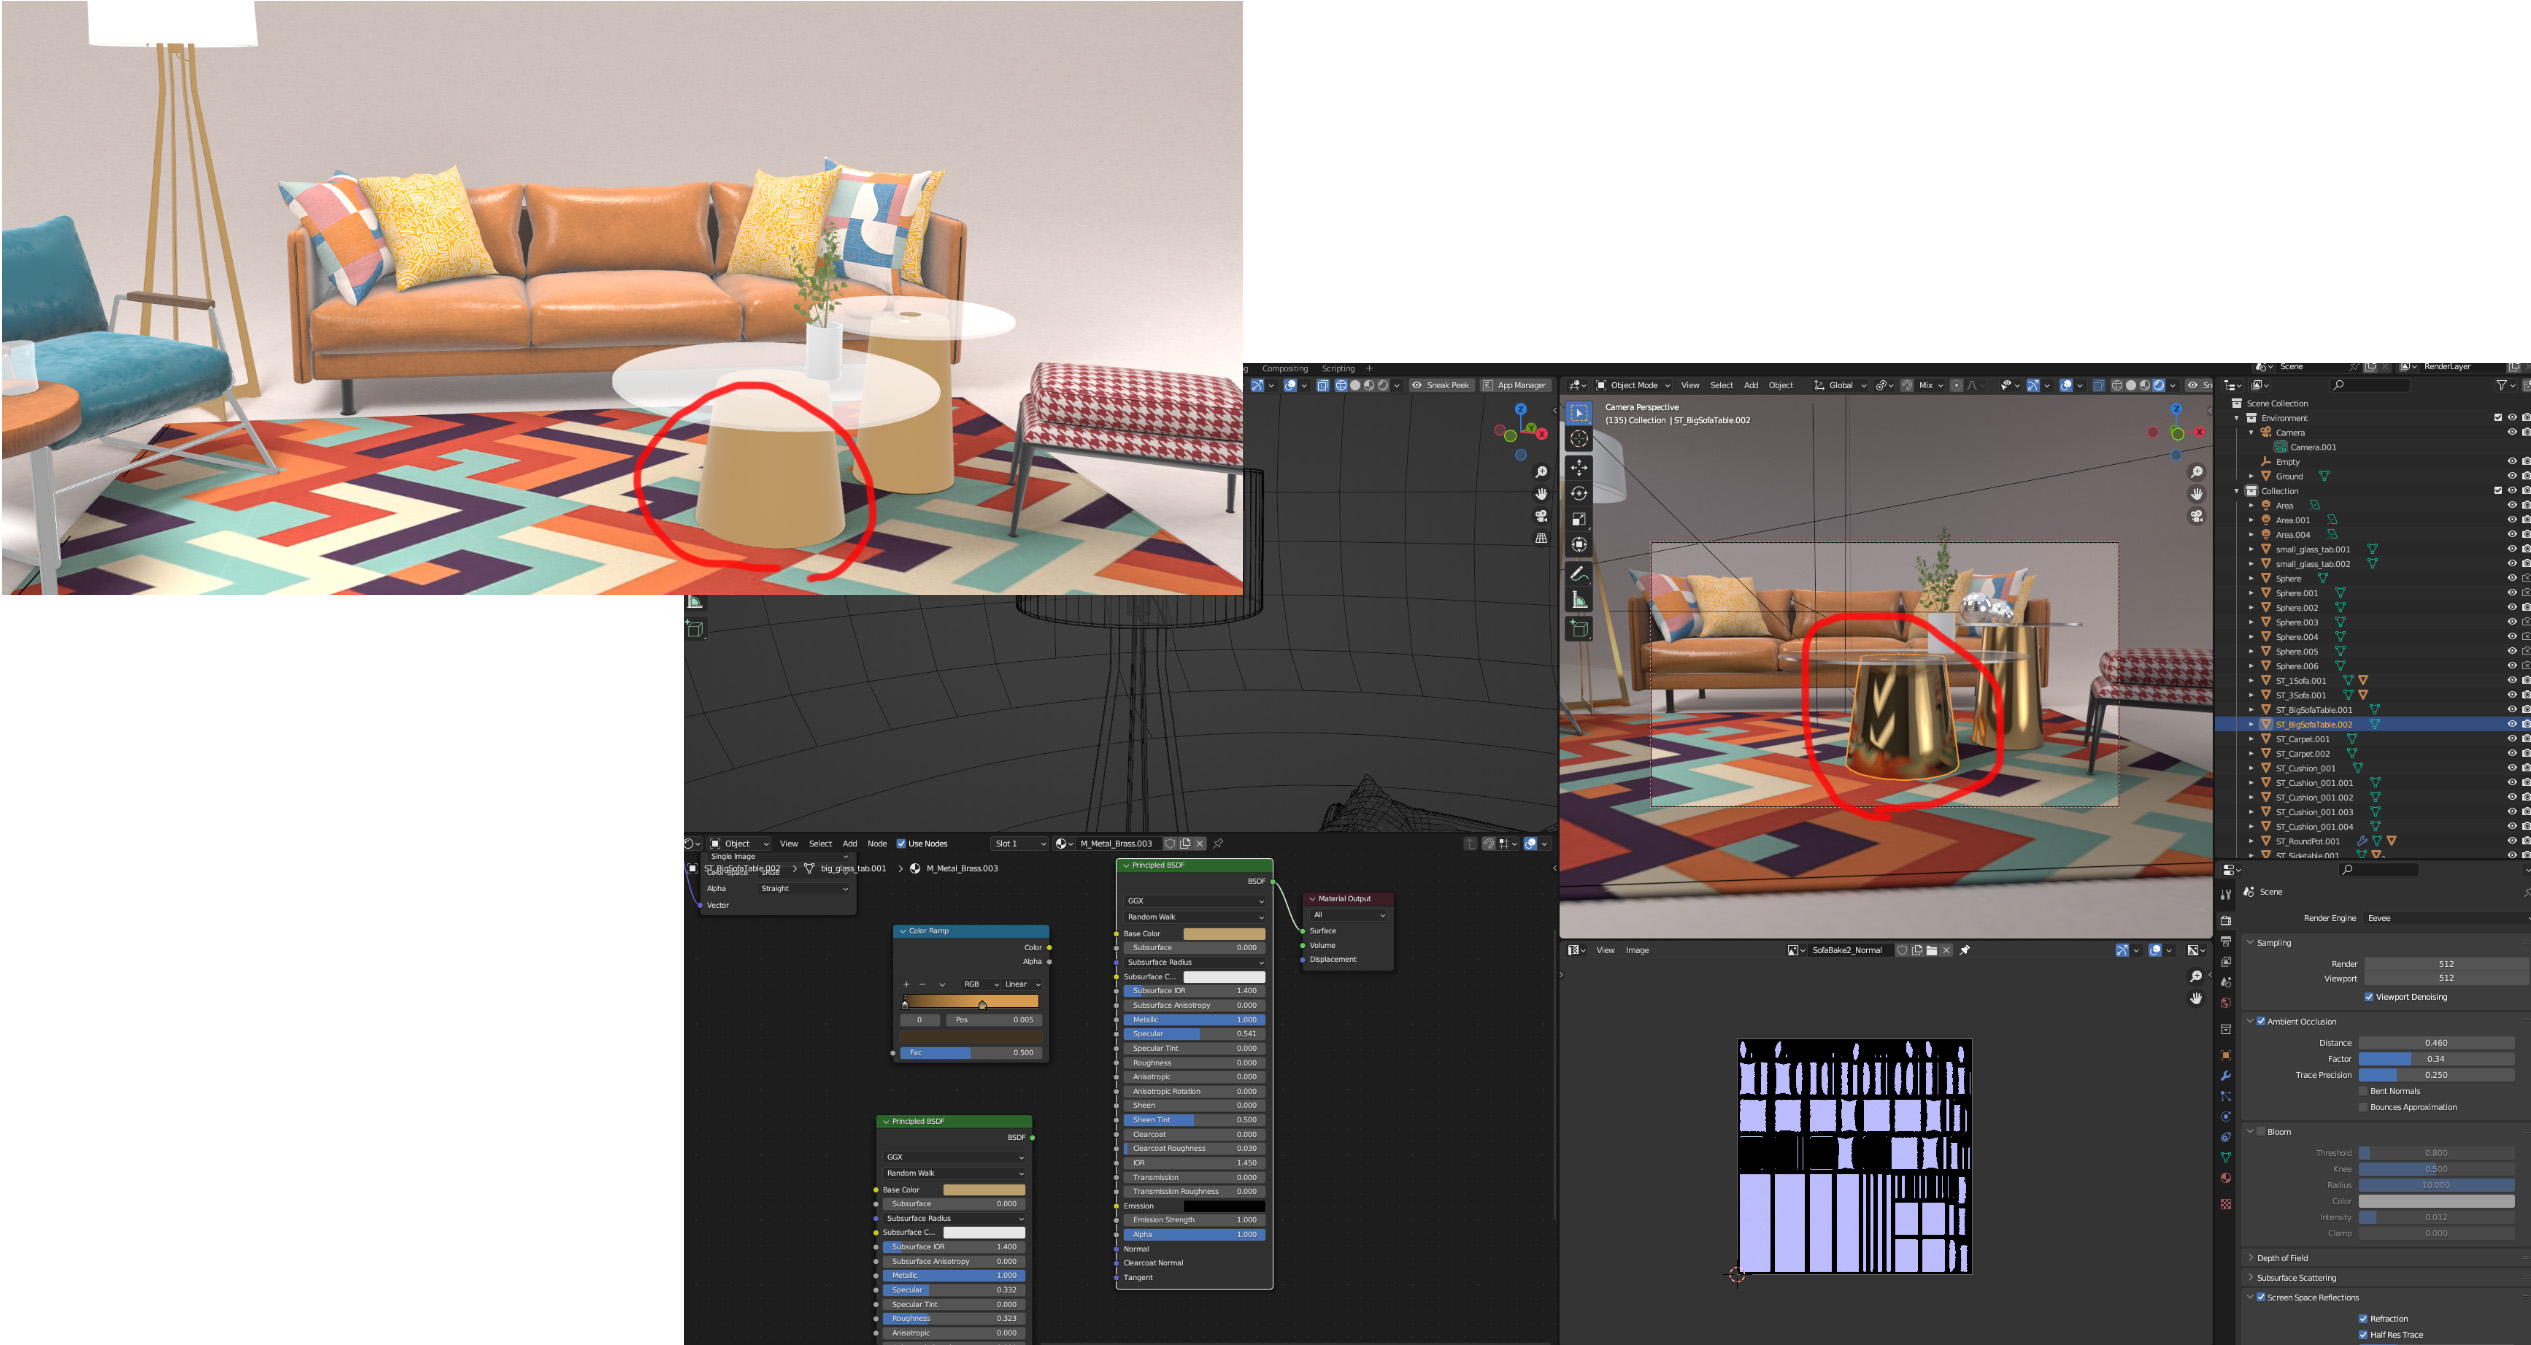Select the Transform tool in viewport toolbar

click(x=1579, y=545)
